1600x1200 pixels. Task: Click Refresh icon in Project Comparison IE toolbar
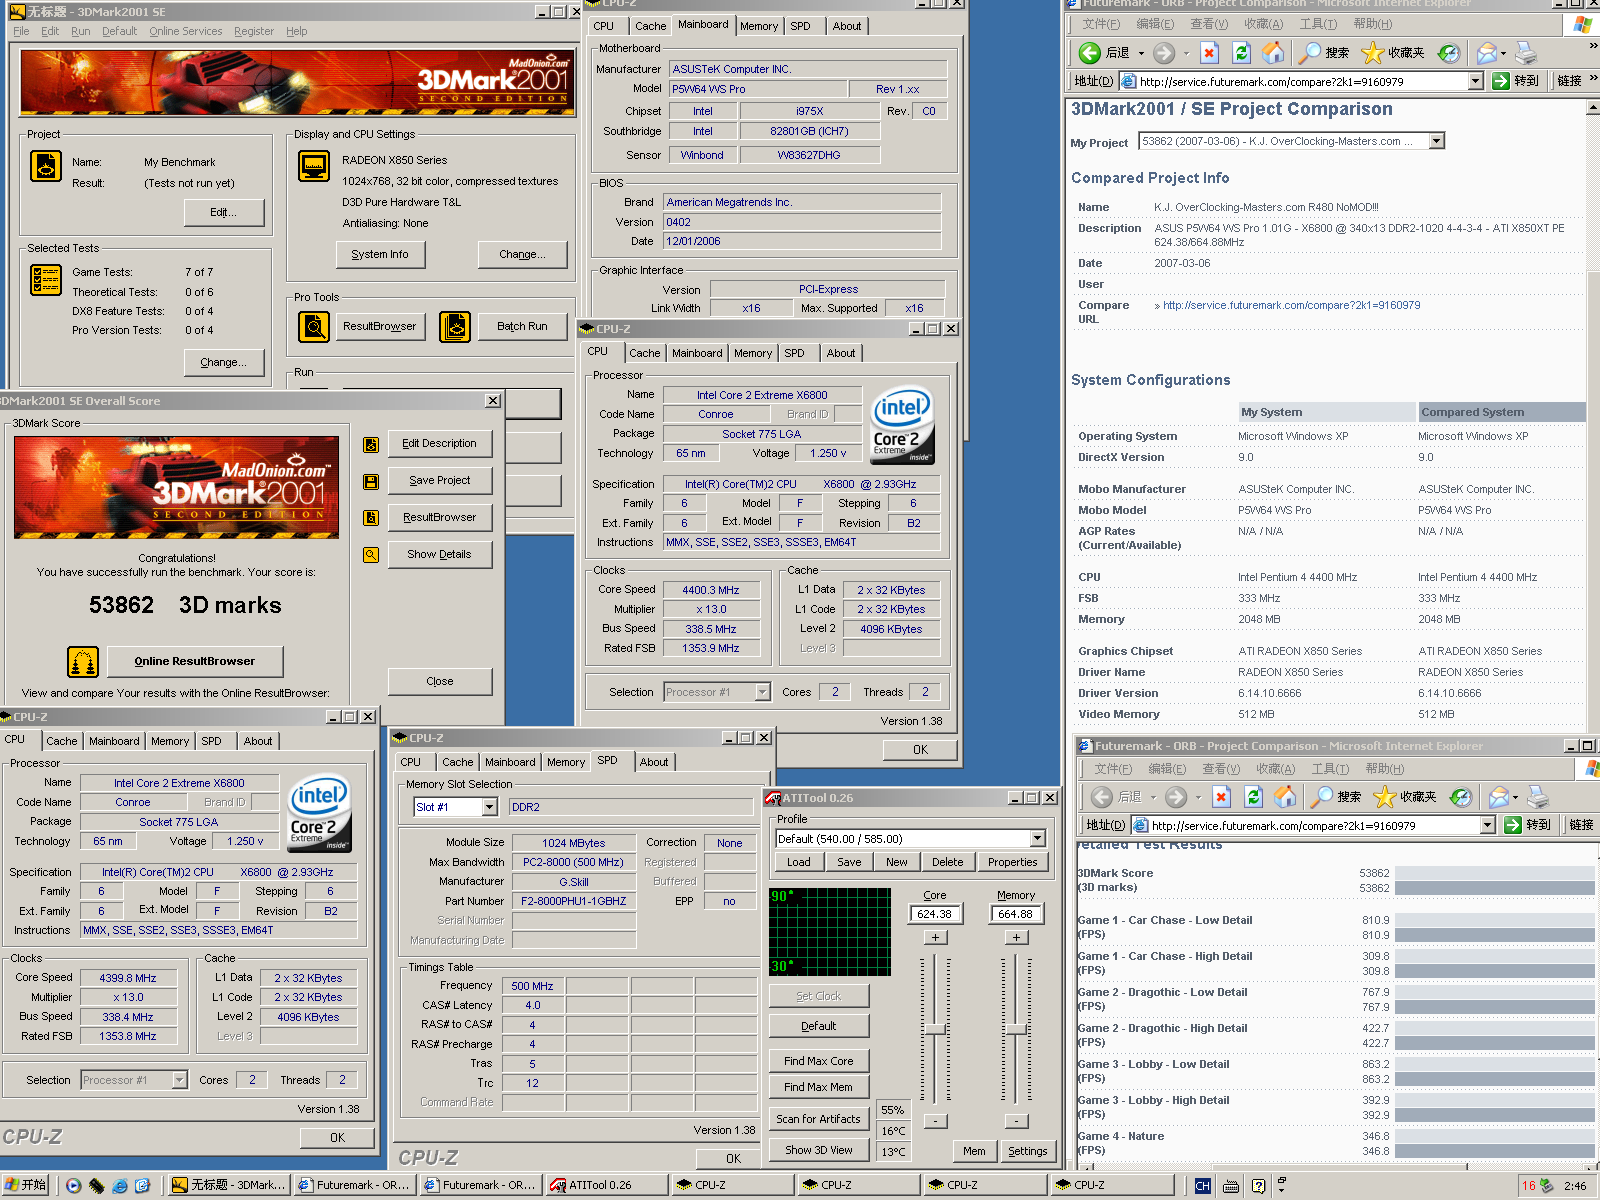1241,52
